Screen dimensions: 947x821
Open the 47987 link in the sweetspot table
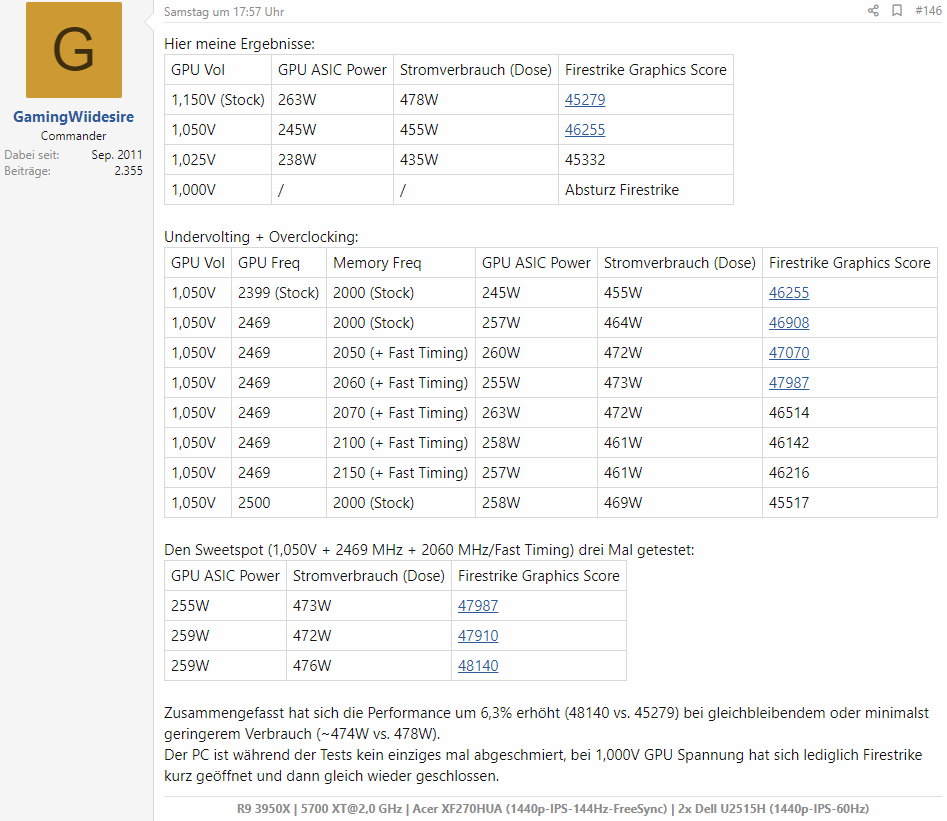478,606
